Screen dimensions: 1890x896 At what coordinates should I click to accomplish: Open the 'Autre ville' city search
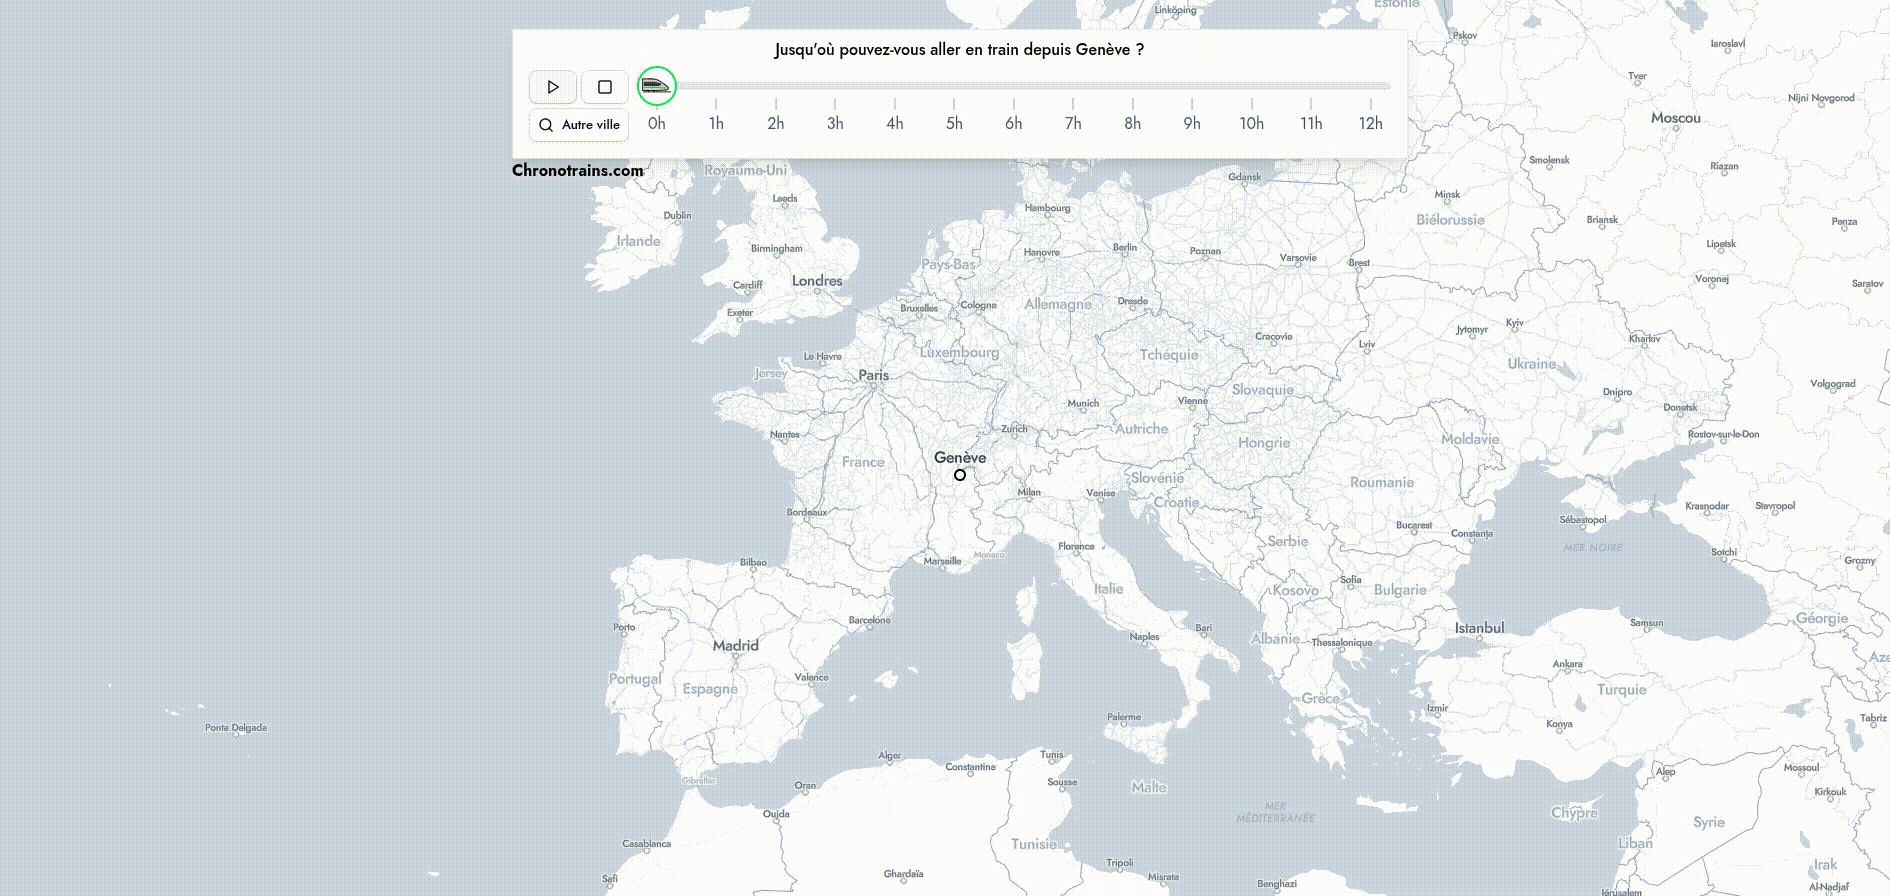click(x=579, y=125)
